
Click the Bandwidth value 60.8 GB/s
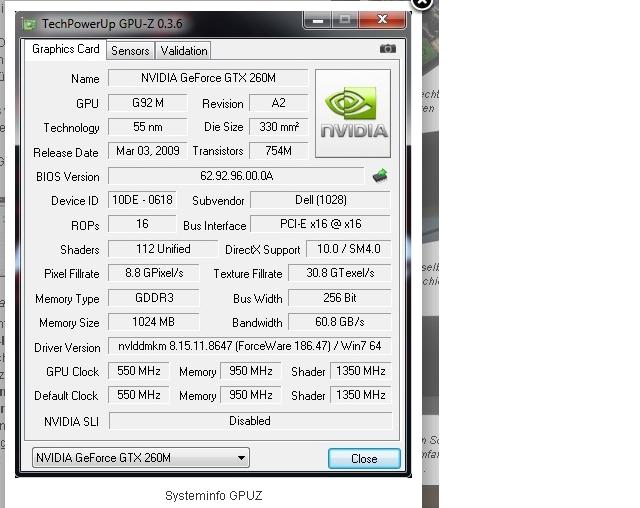click(340, 322)
